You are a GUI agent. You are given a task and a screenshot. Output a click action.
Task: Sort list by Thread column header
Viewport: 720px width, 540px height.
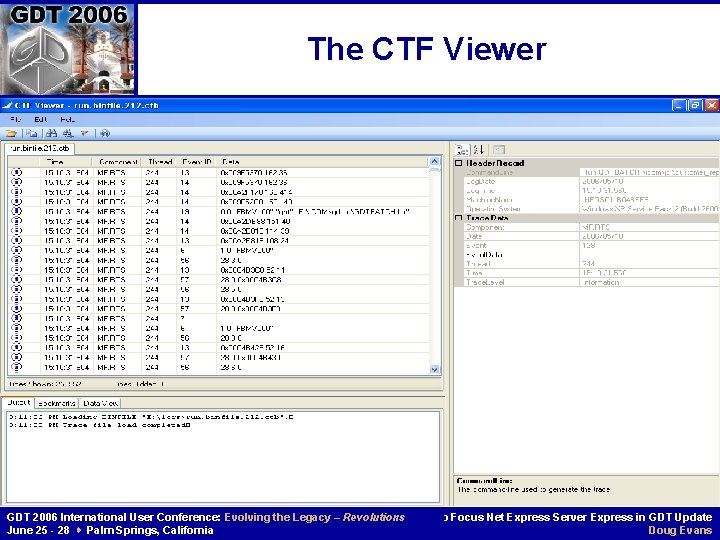click(160, 162)
